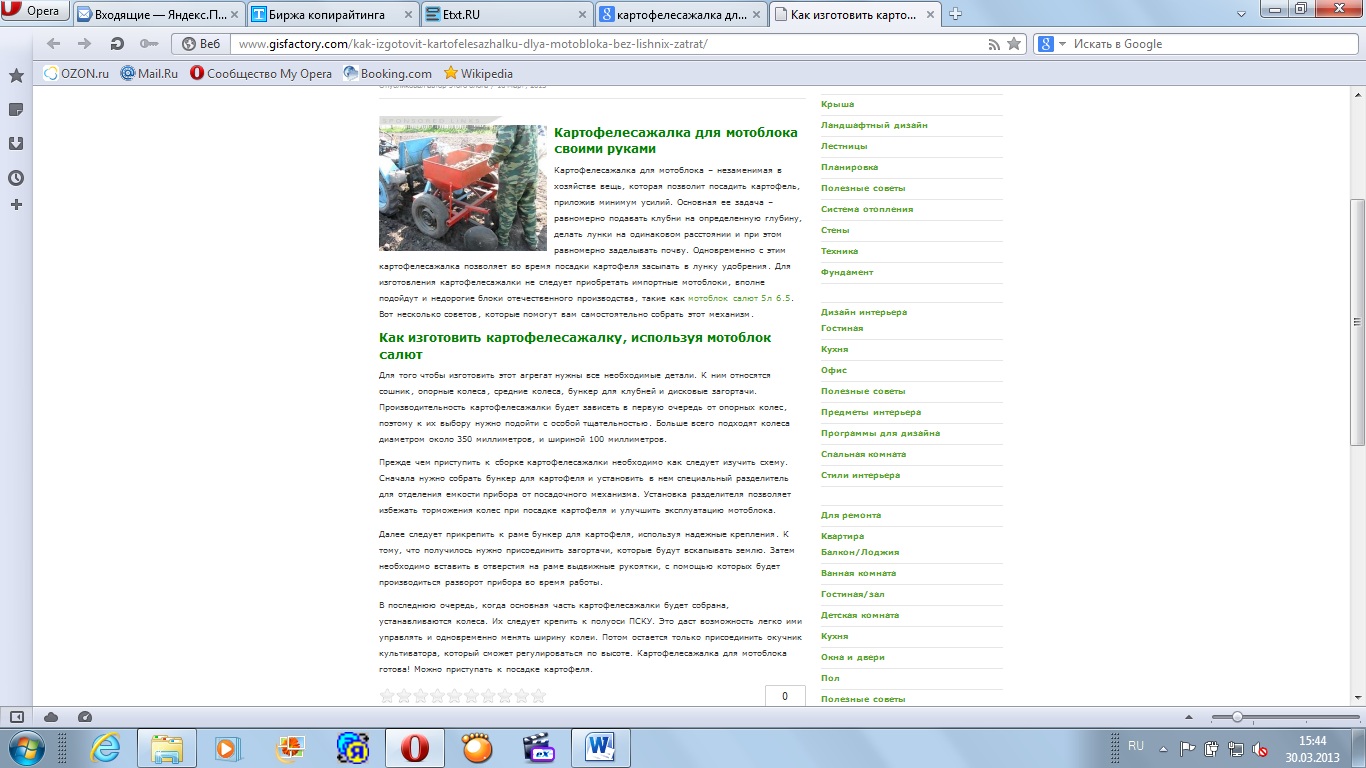Open the Спальная комната category
Image resolution: width=1366 pixels, height=768 pixels.
(864, 454)
